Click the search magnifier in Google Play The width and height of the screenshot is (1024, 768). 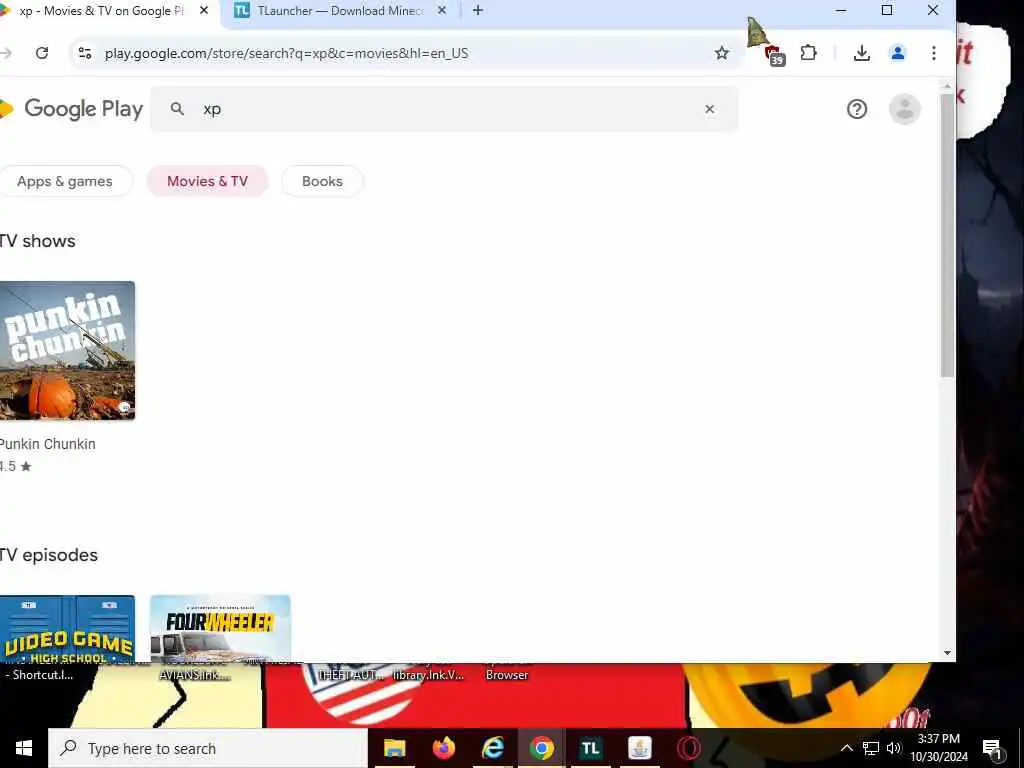tap(177, 109)
